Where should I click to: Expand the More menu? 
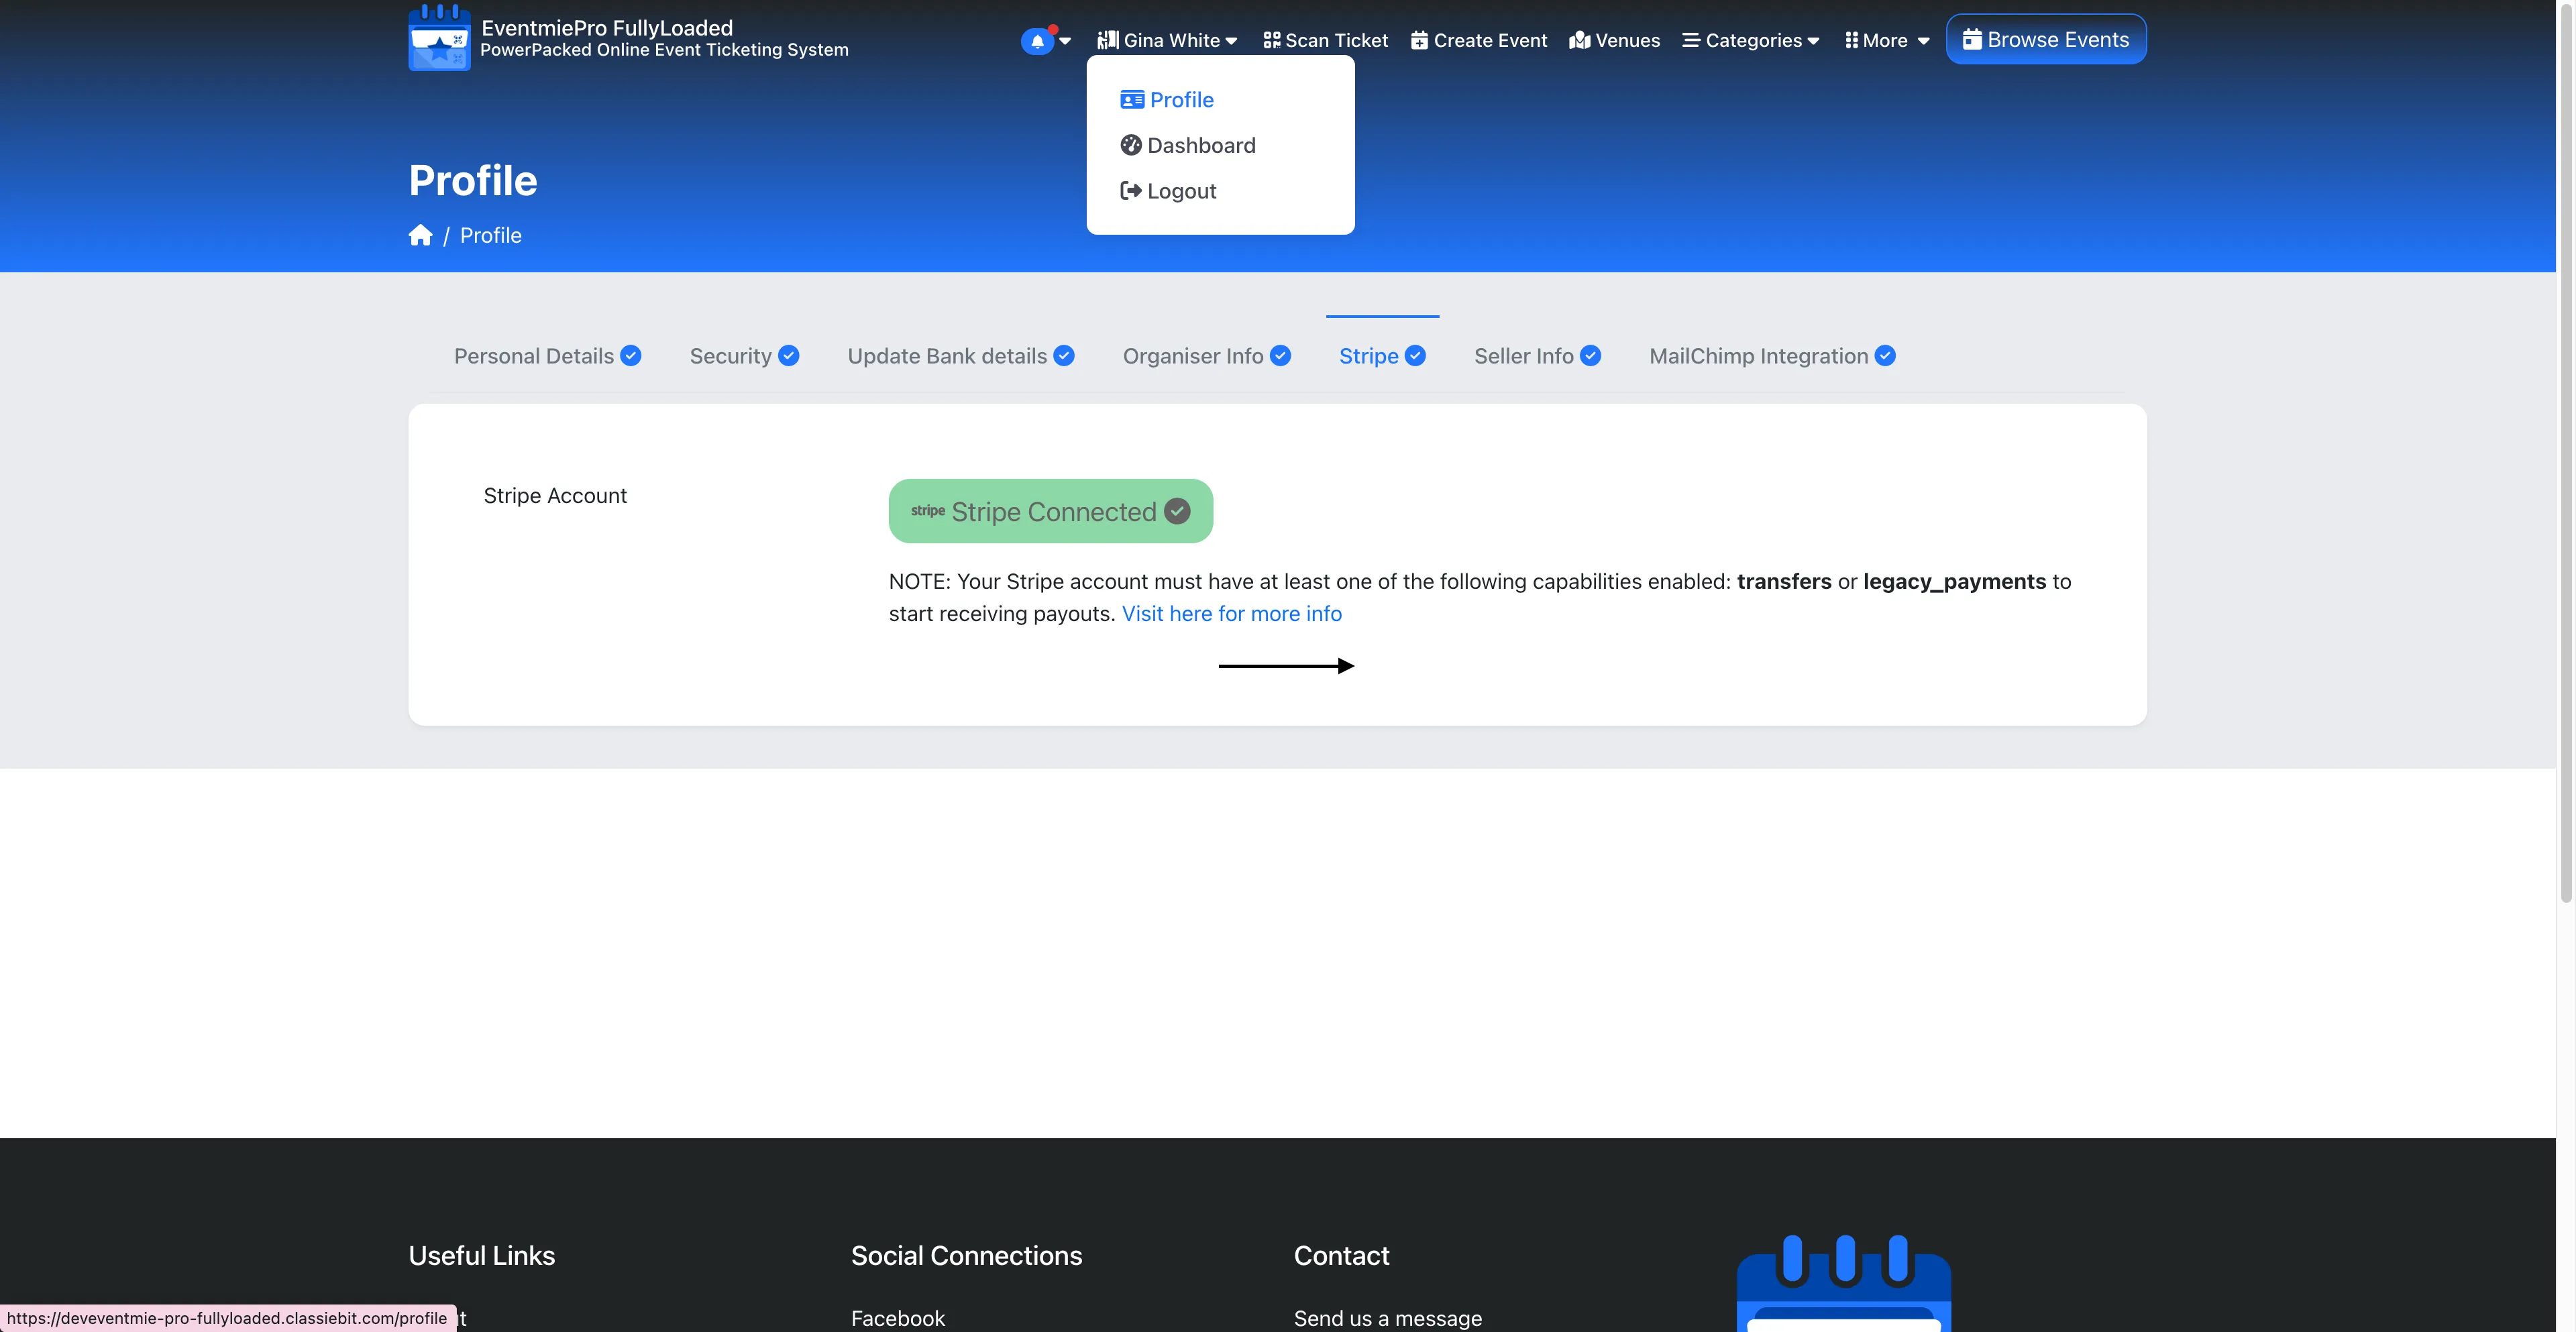pos(1886,40)
